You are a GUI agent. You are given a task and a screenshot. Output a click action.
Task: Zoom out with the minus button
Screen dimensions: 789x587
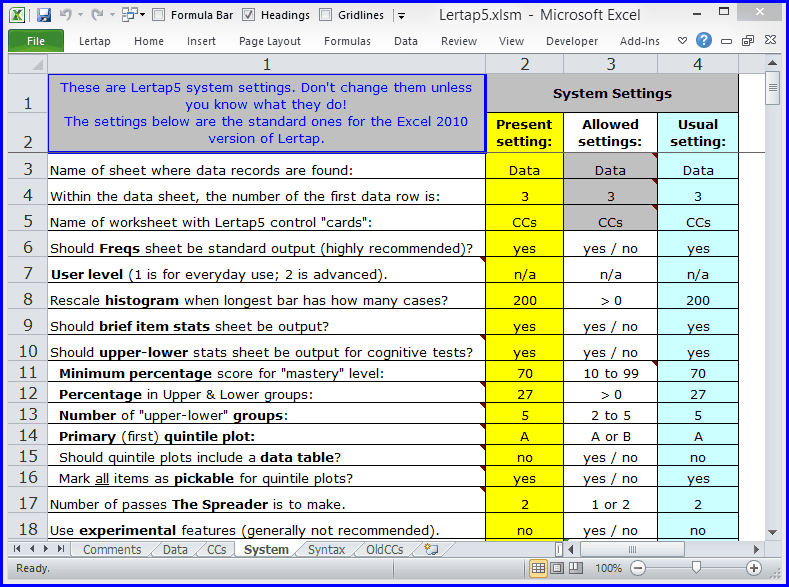(x=638, y=568)
